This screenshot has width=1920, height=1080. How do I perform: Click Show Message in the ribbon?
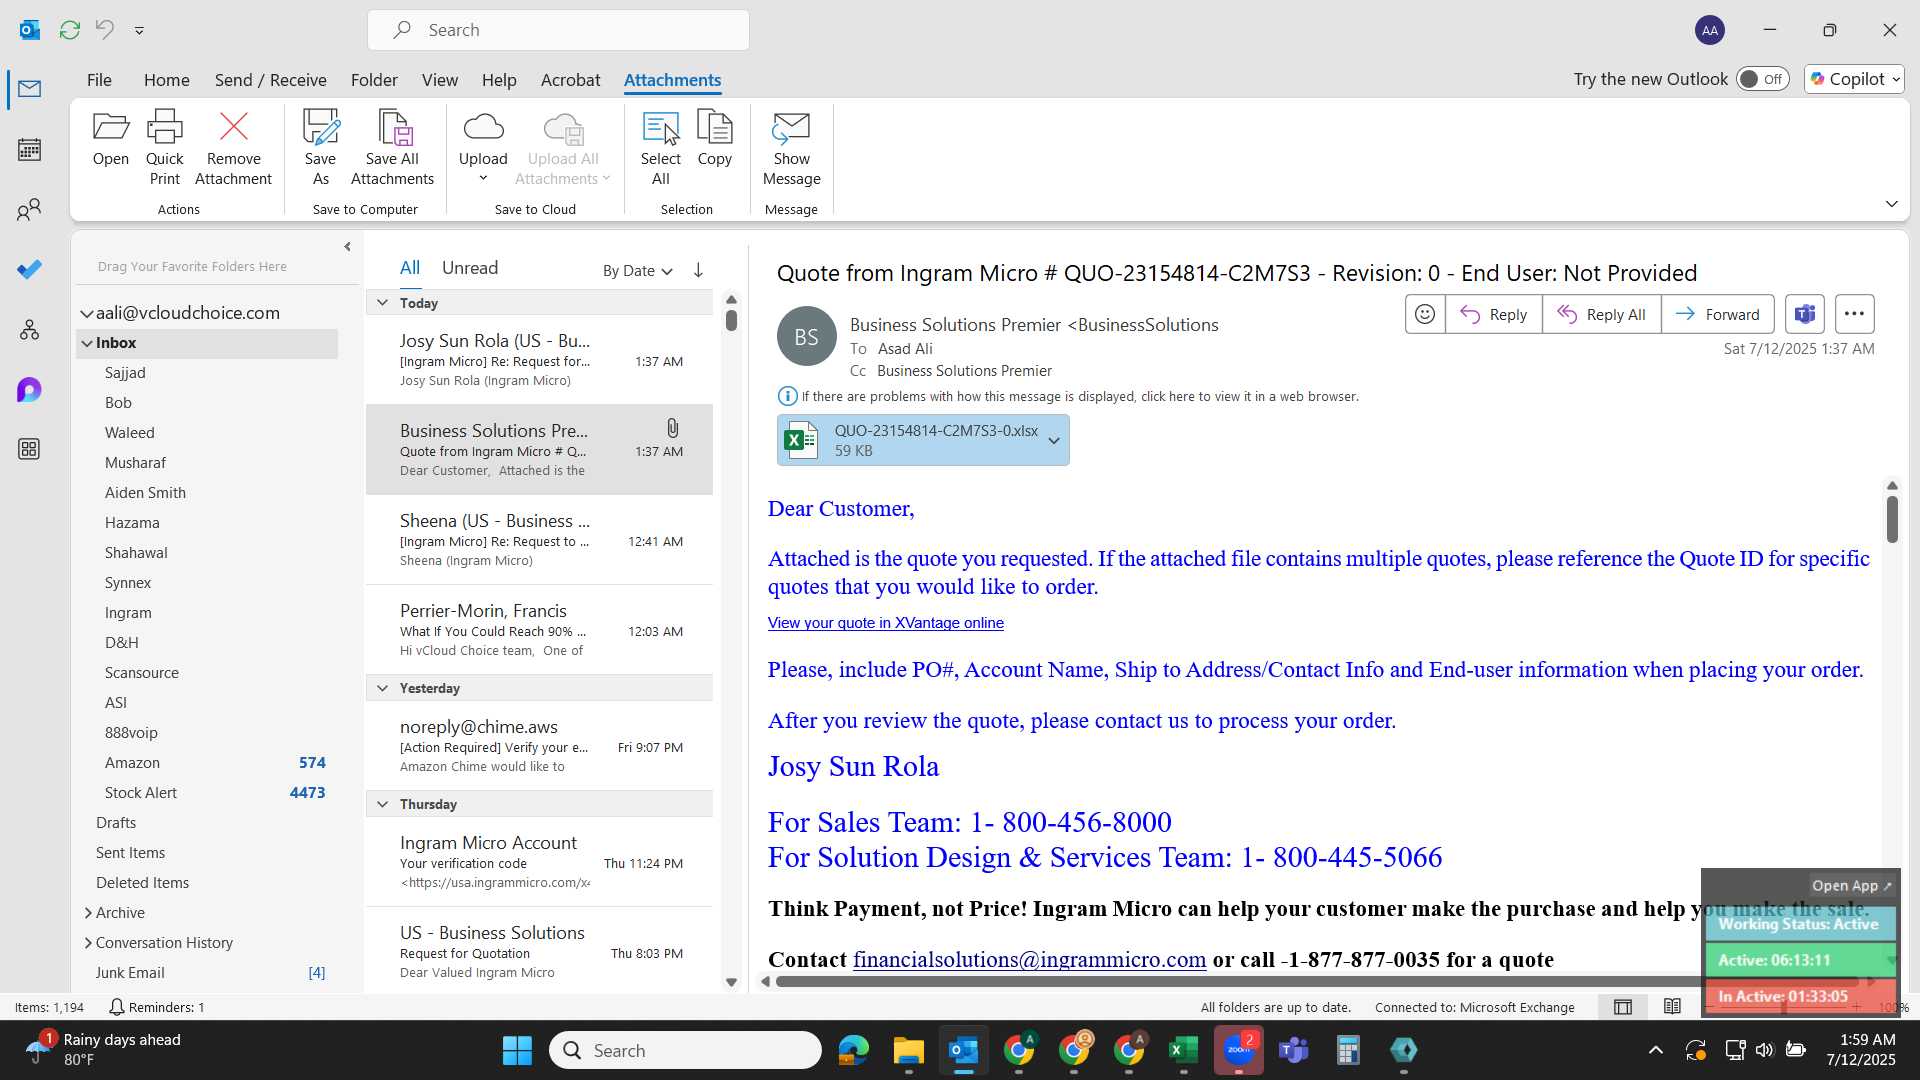click(791, 148)
